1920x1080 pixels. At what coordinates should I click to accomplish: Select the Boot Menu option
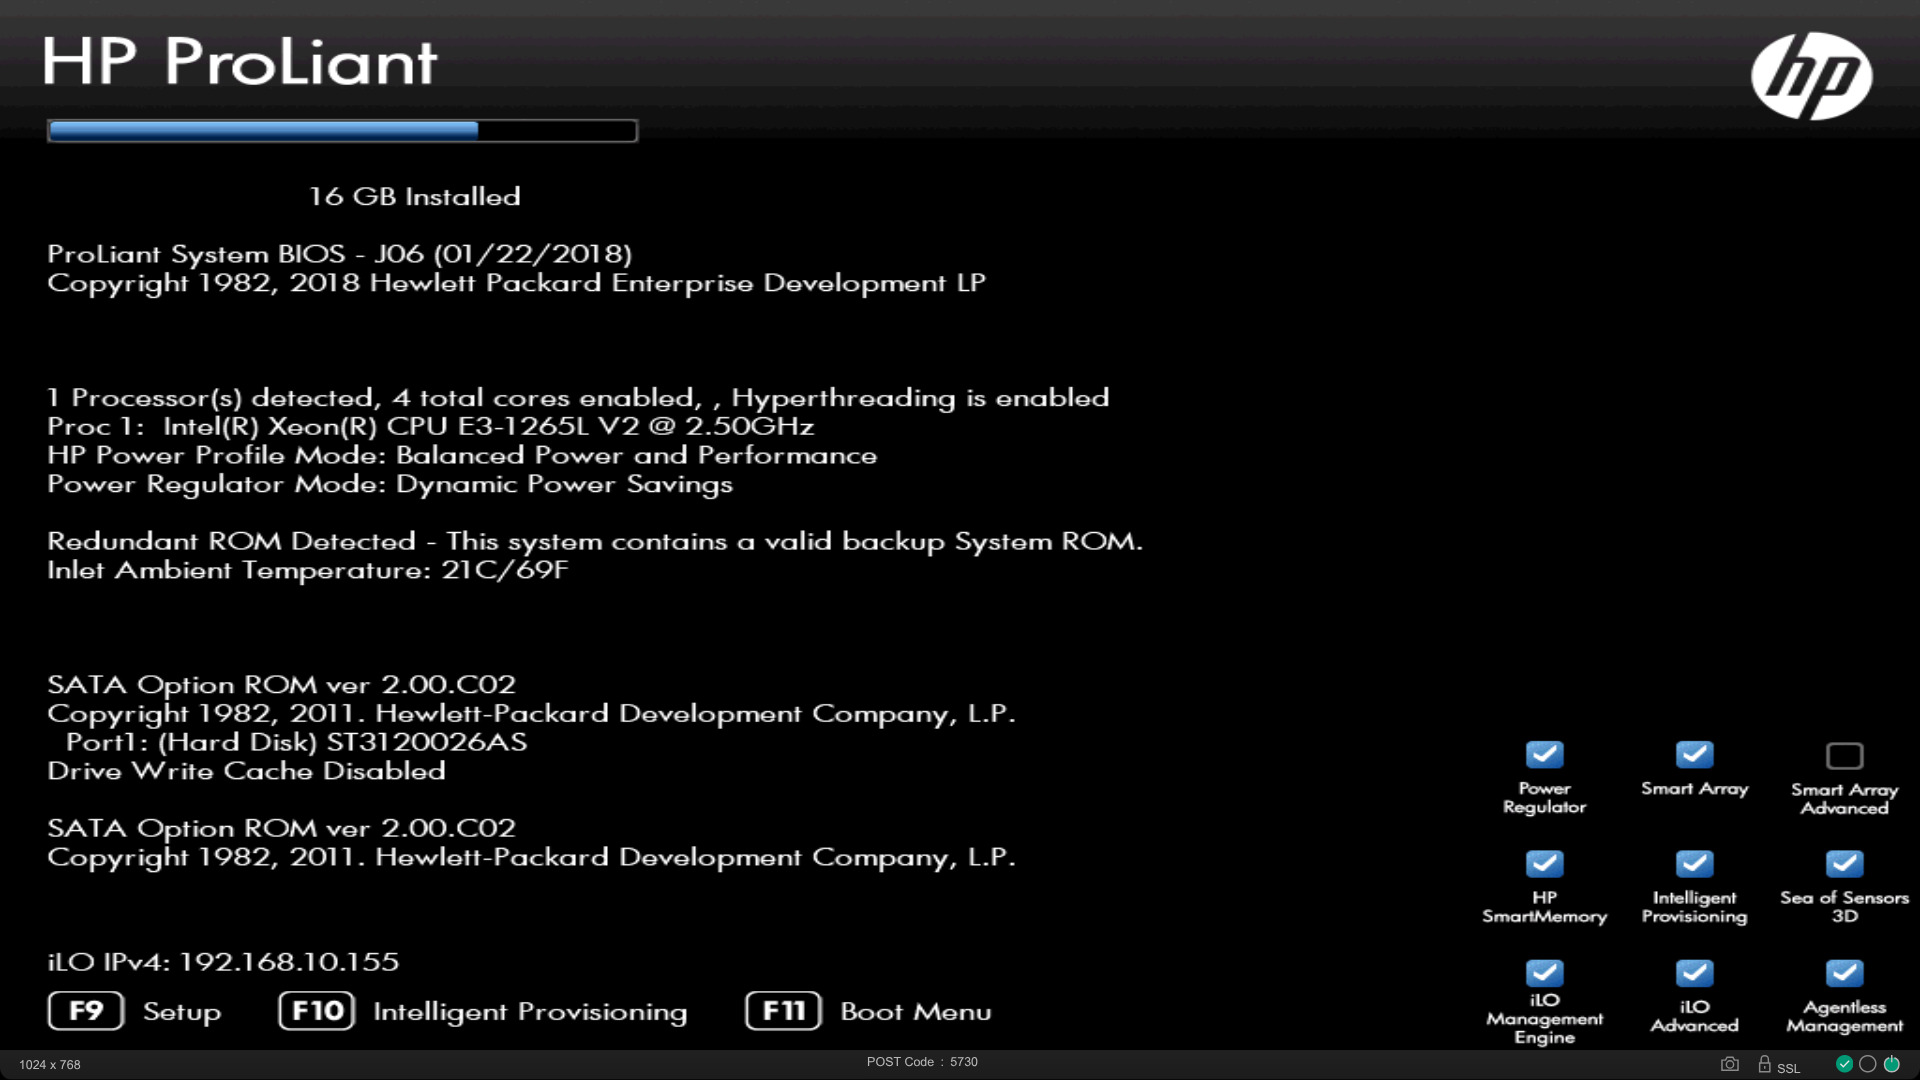click(x=915, y=1012)
